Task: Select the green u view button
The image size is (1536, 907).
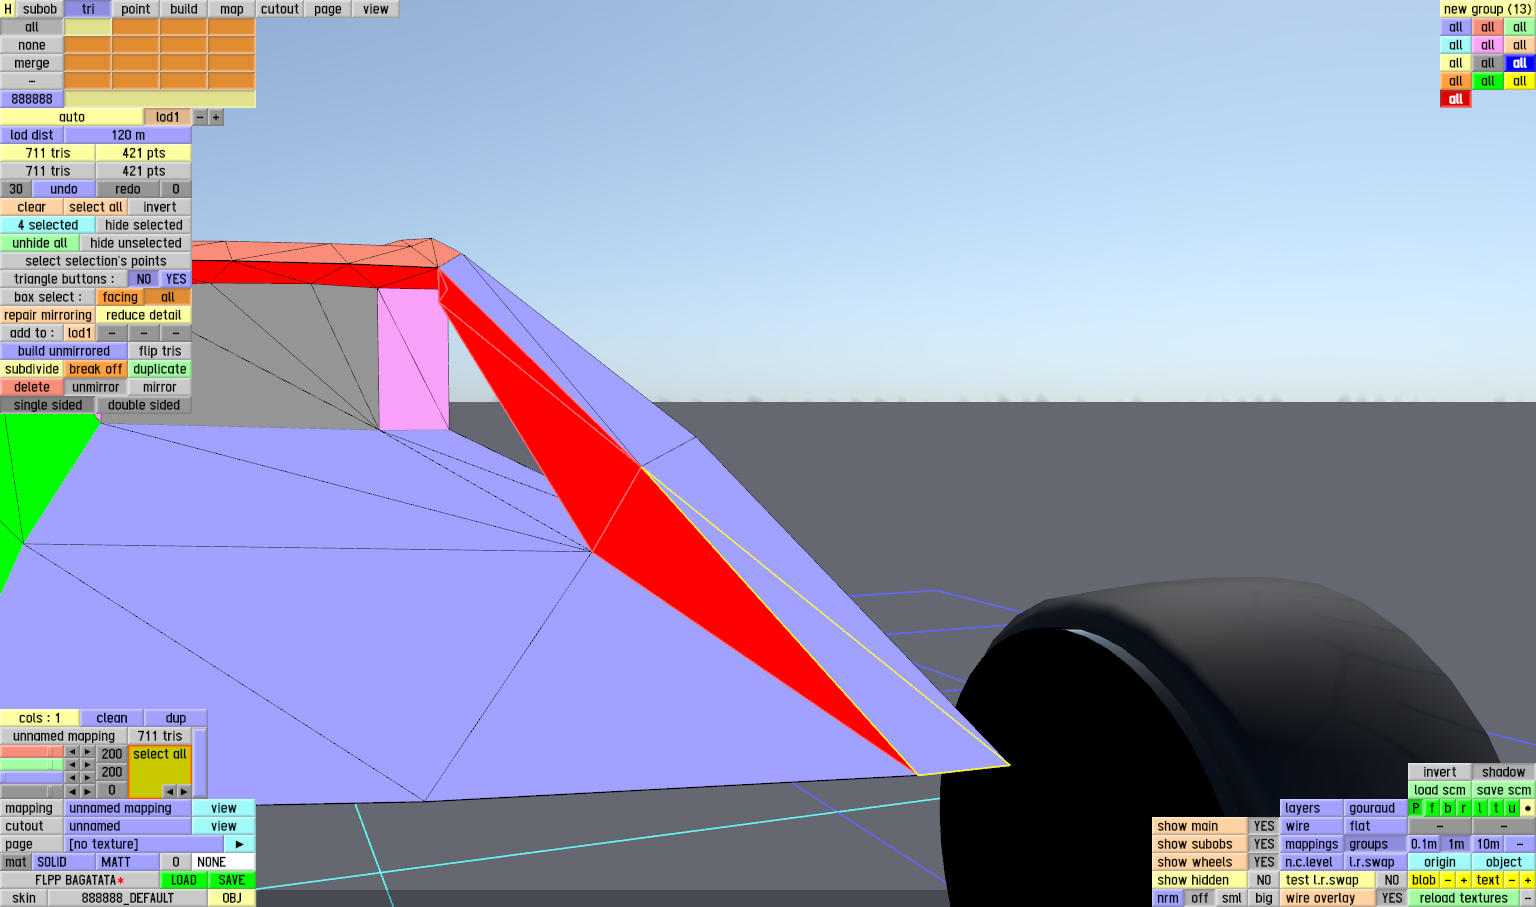Action: [1512, 808]
